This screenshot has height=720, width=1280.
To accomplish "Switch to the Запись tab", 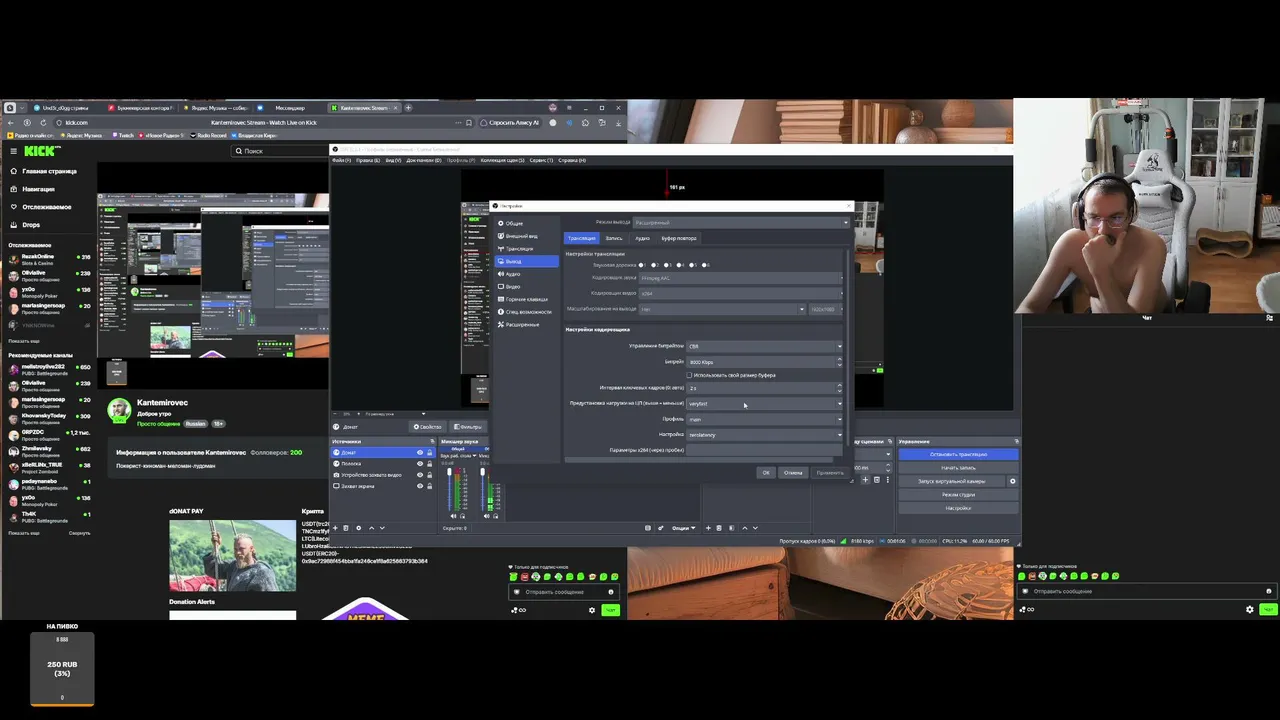I will [614, 238].
